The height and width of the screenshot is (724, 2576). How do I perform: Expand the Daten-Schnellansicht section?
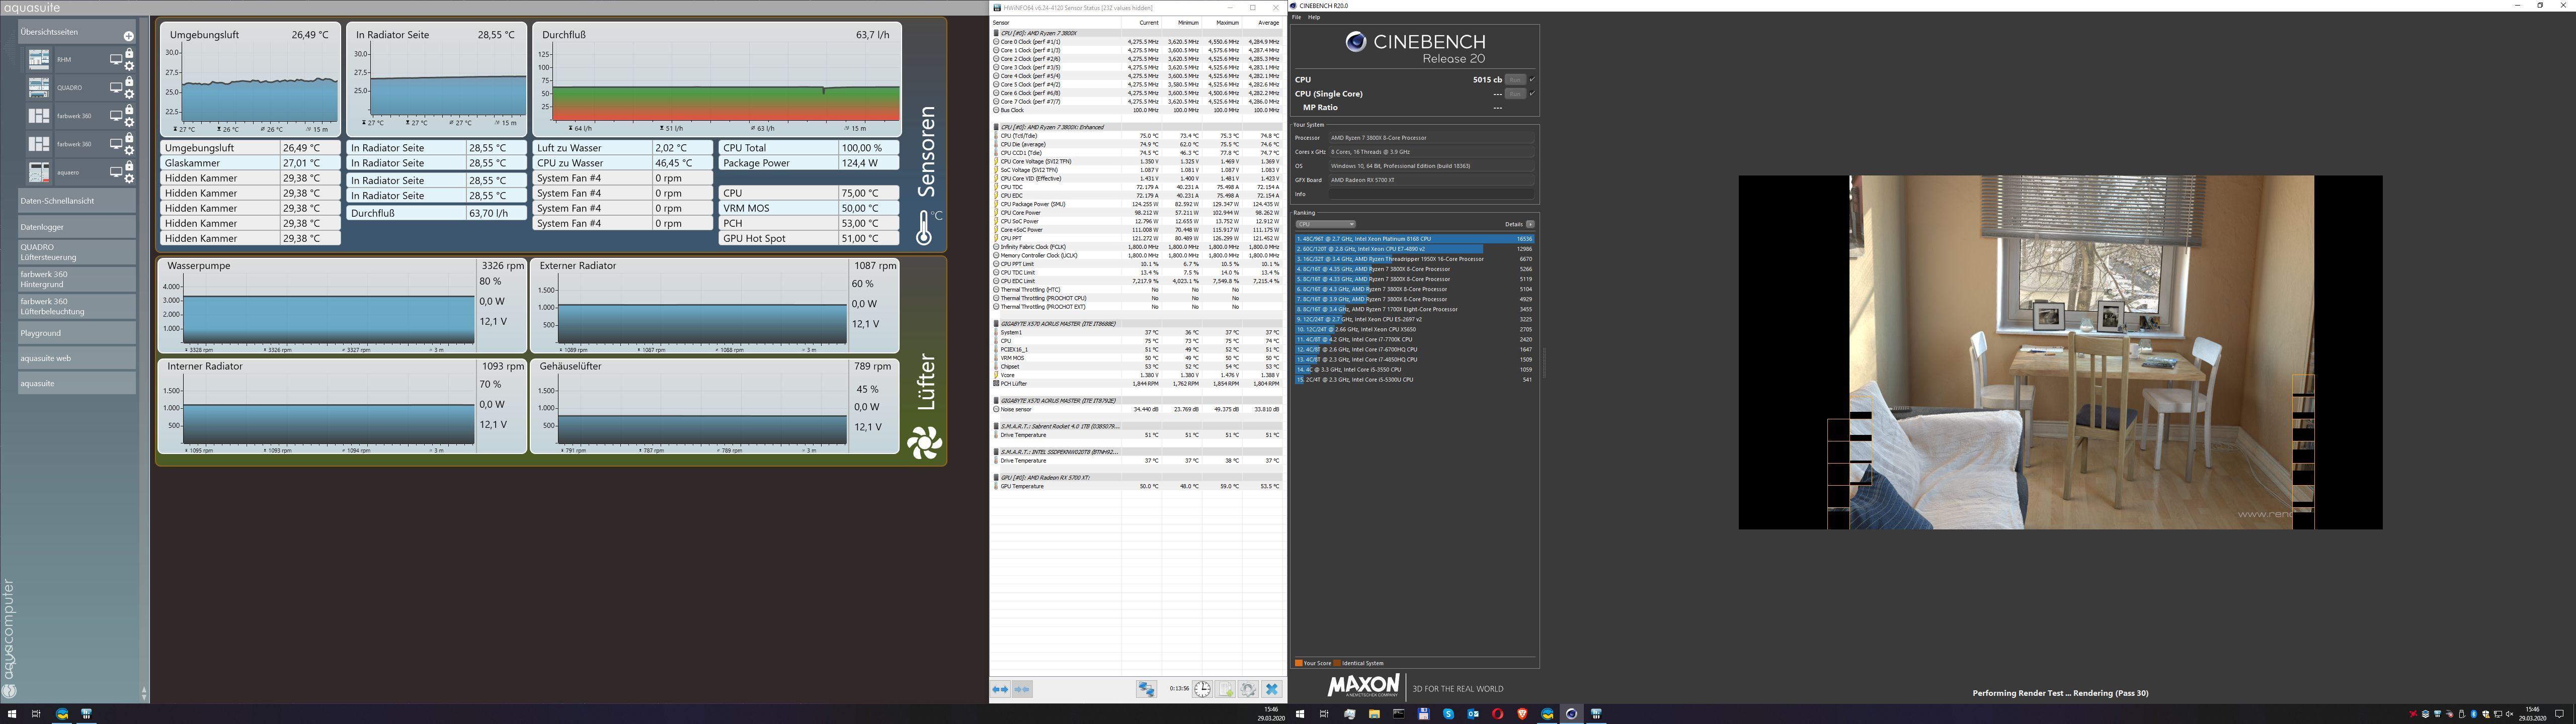coord(77,201)
